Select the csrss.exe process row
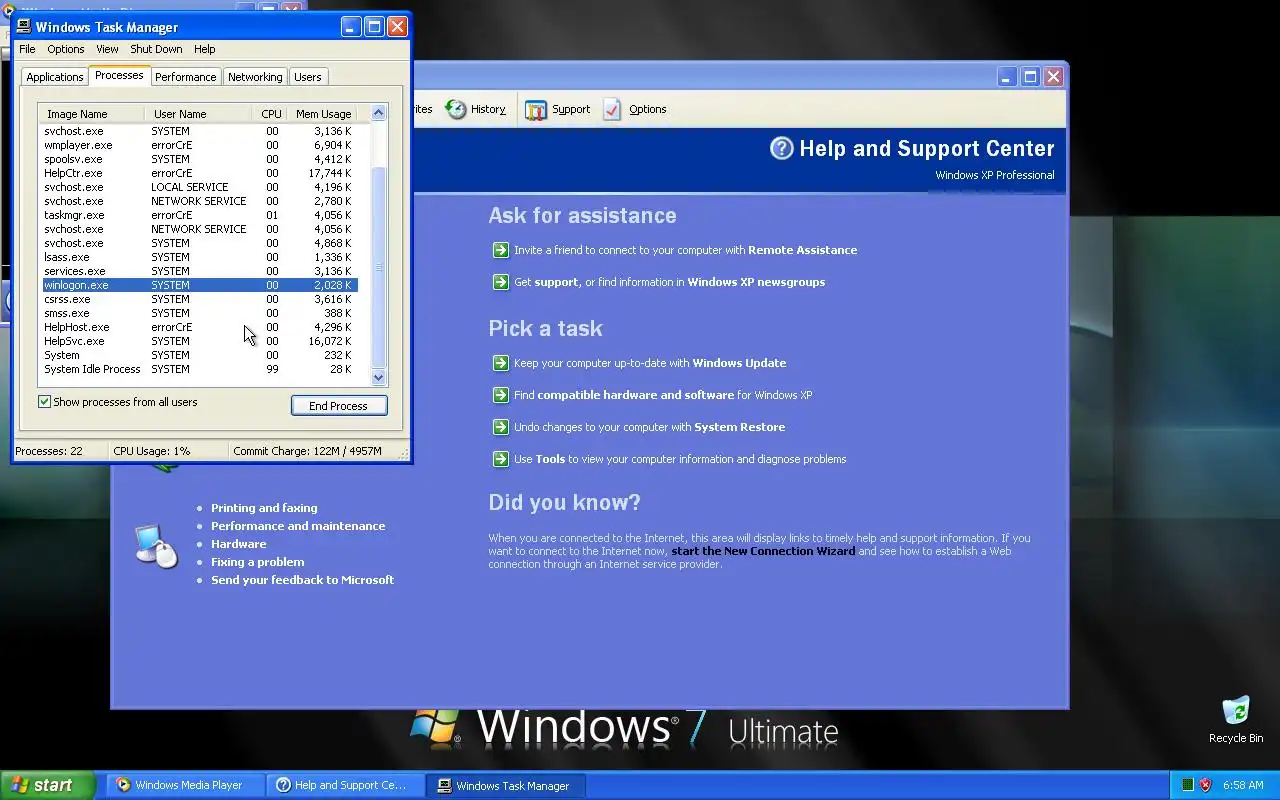Viewport: 1280px width, 800px height. [x=198, y=299]
